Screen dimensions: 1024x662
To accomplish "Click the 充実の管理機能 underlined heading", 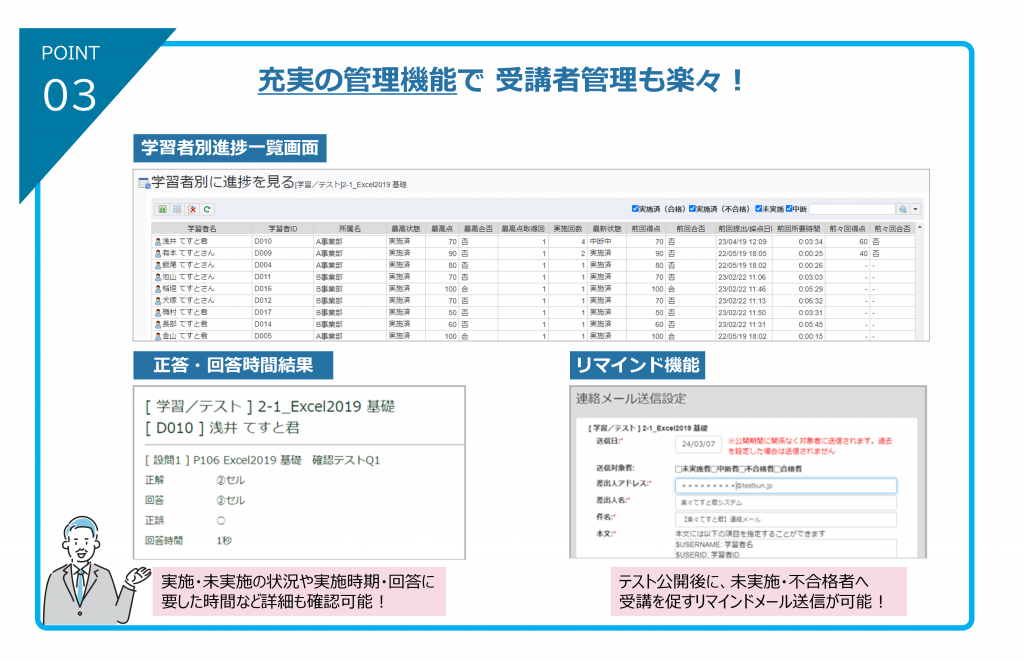I will pyautogui.click(x=357, y=80).
